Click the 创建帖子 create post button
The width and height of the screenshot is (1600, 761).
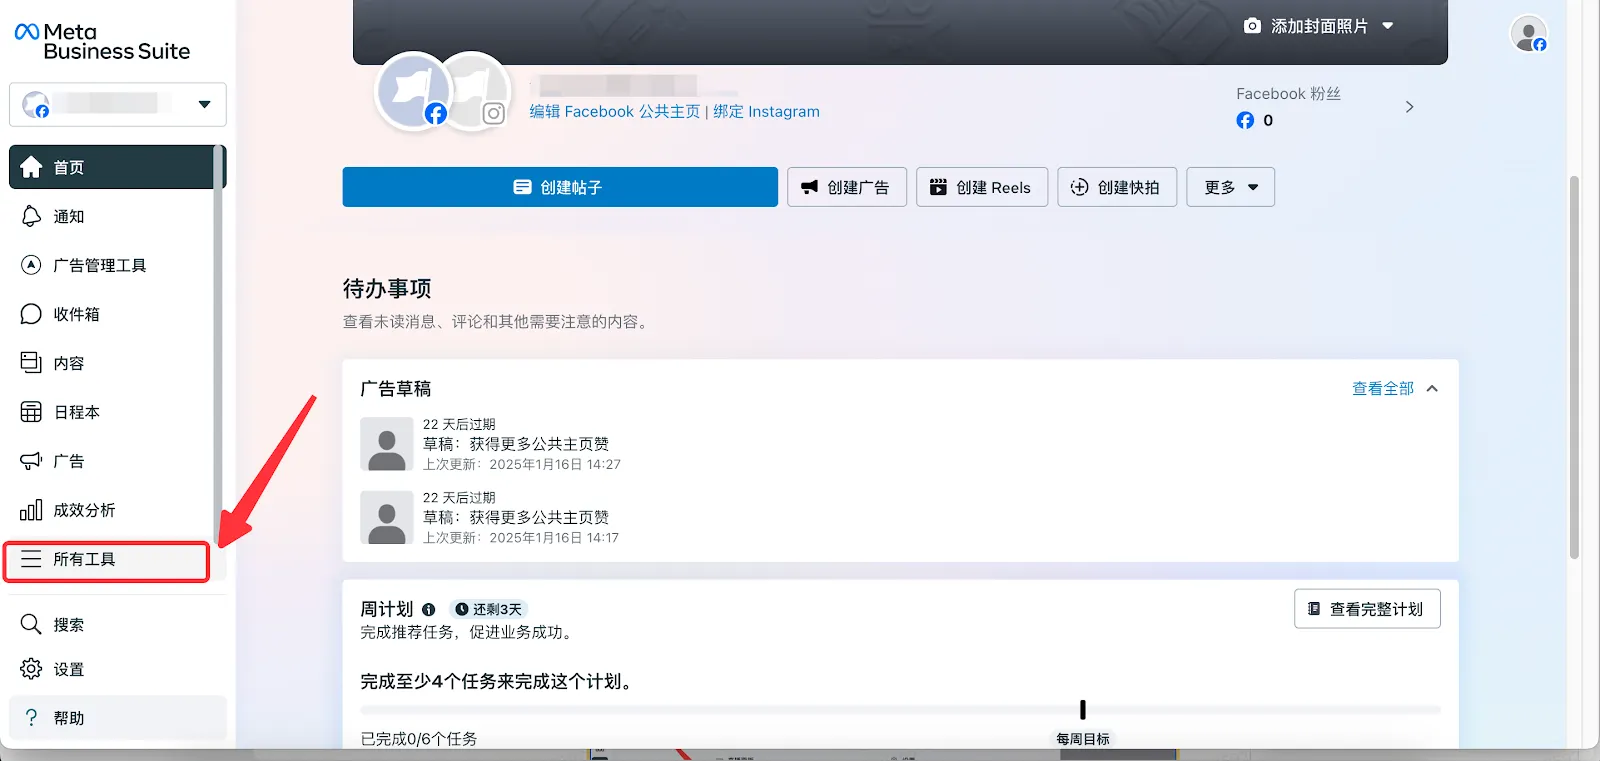[x=560, y=187]
